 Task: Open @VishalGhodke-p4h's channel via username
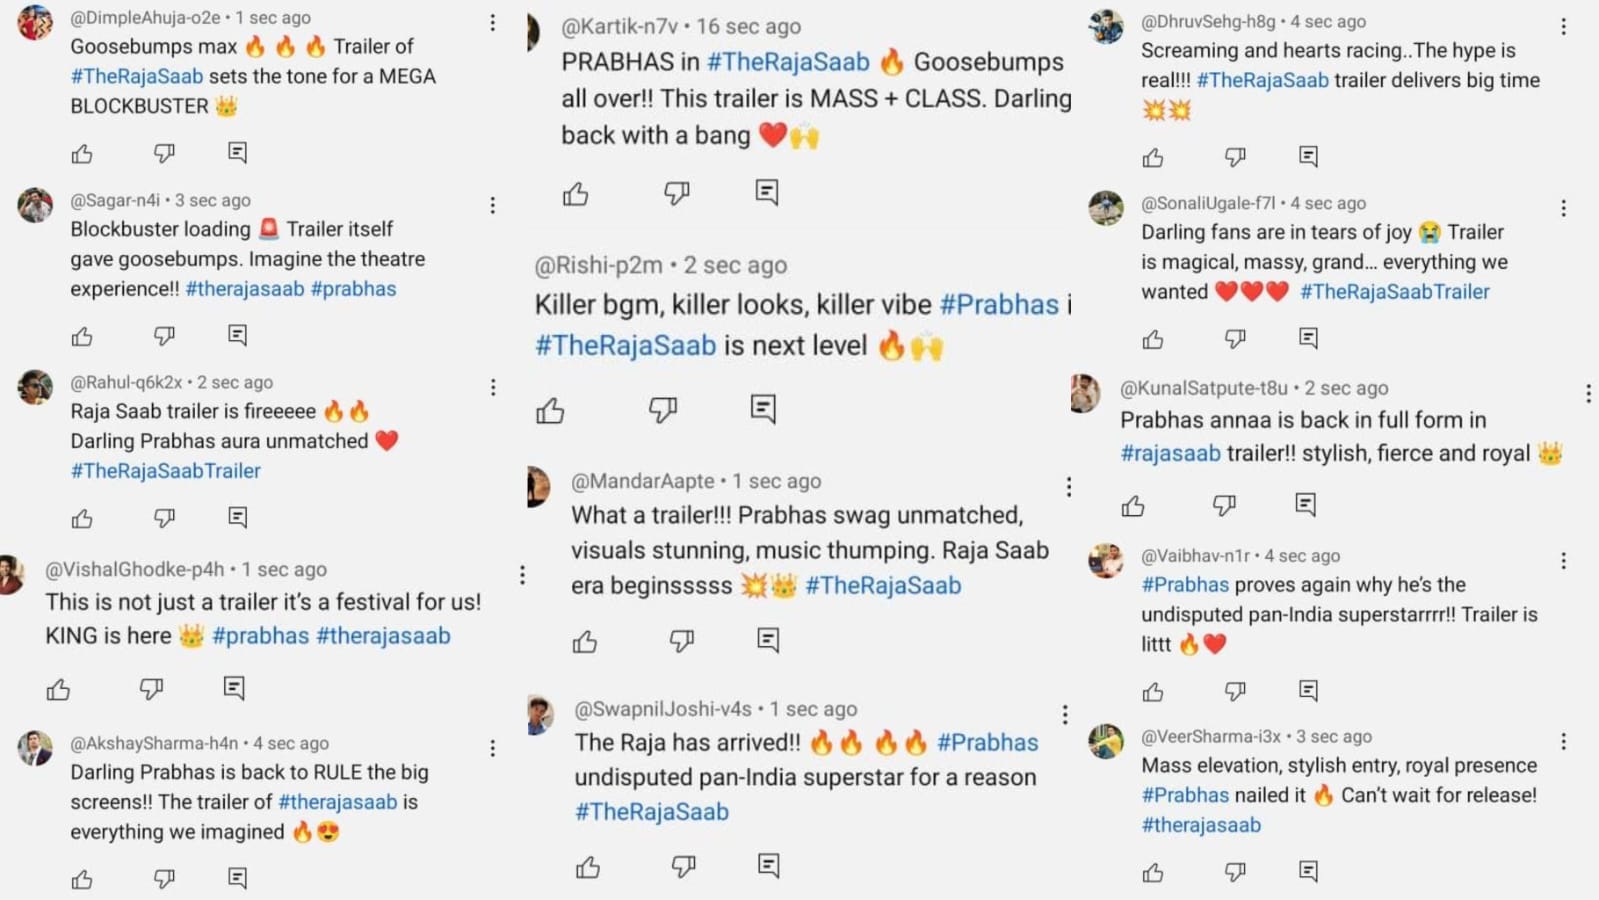click(135, 570)
